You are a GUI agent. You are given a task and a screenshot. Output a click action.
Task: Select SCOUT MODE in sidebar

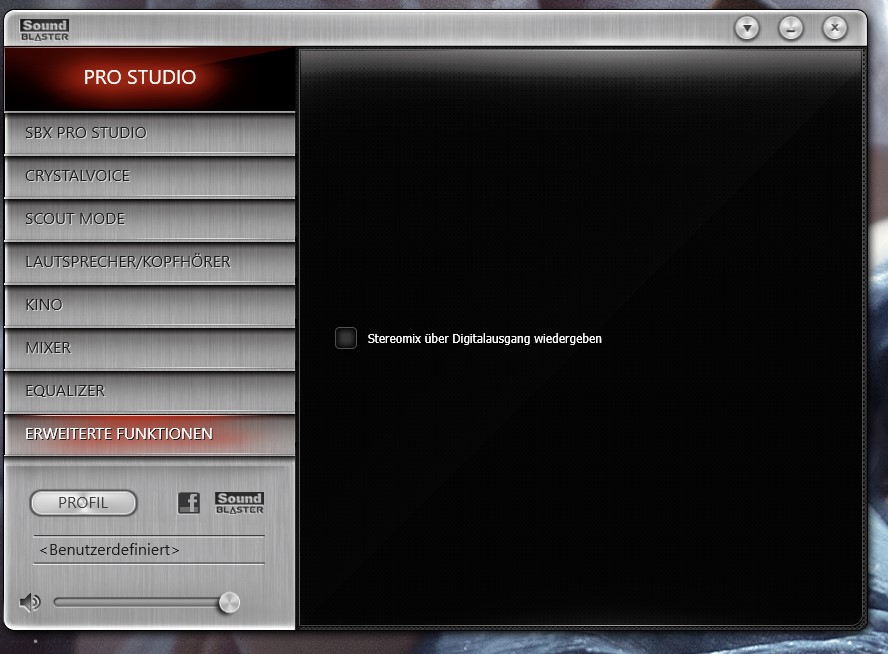tap(150, 219)
